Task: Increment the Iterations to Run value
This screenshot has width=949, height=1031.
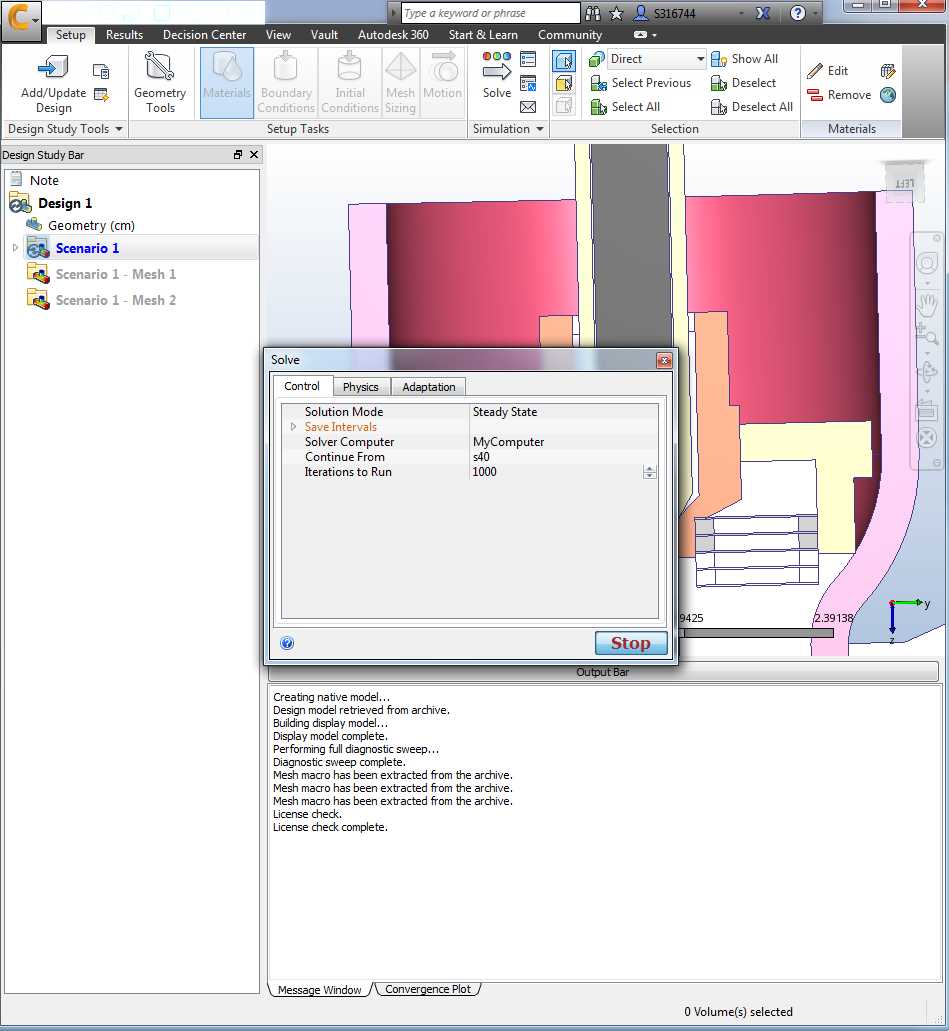Action: coord(650,467)
